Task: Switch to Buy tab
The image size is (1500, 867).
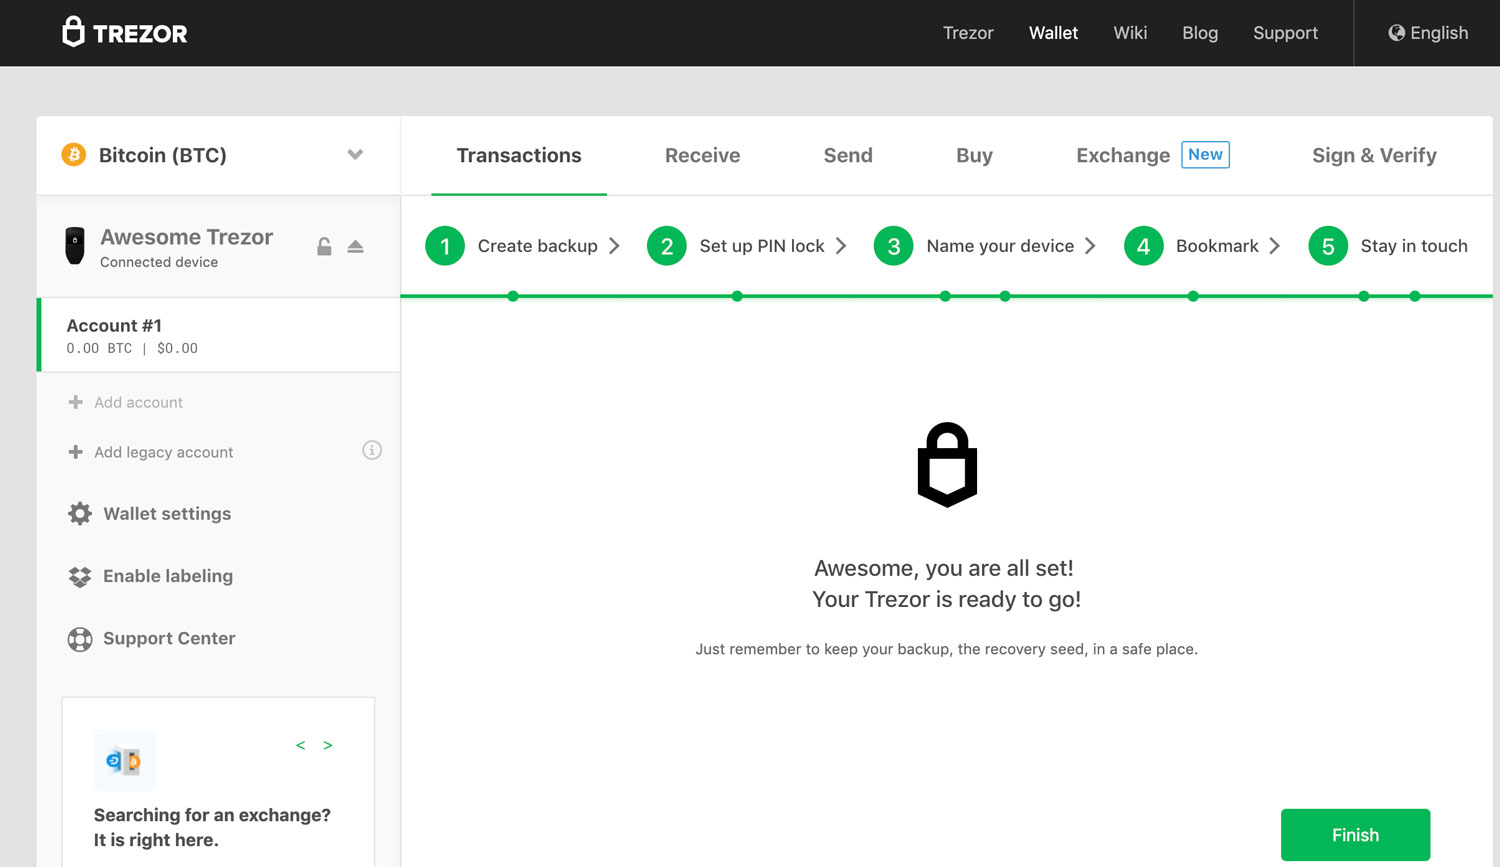Action: point(974,155)
